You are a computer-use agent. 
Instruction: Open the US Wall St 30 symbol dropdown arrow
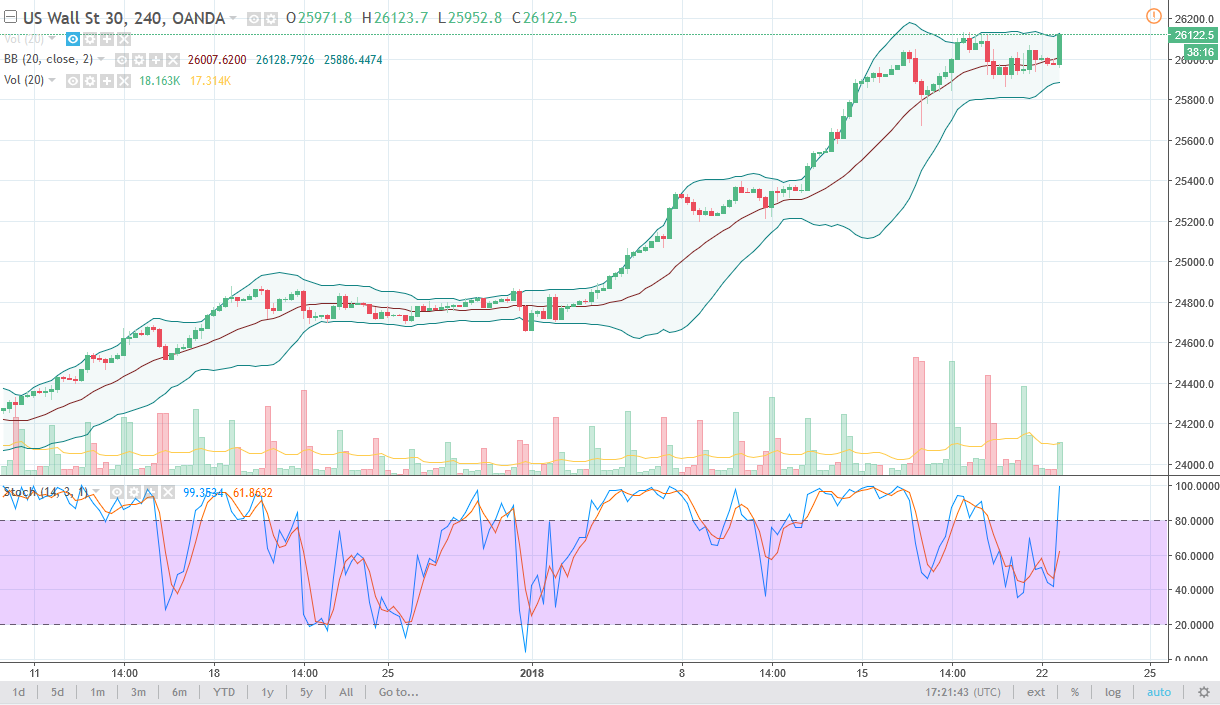click(233, 18)
